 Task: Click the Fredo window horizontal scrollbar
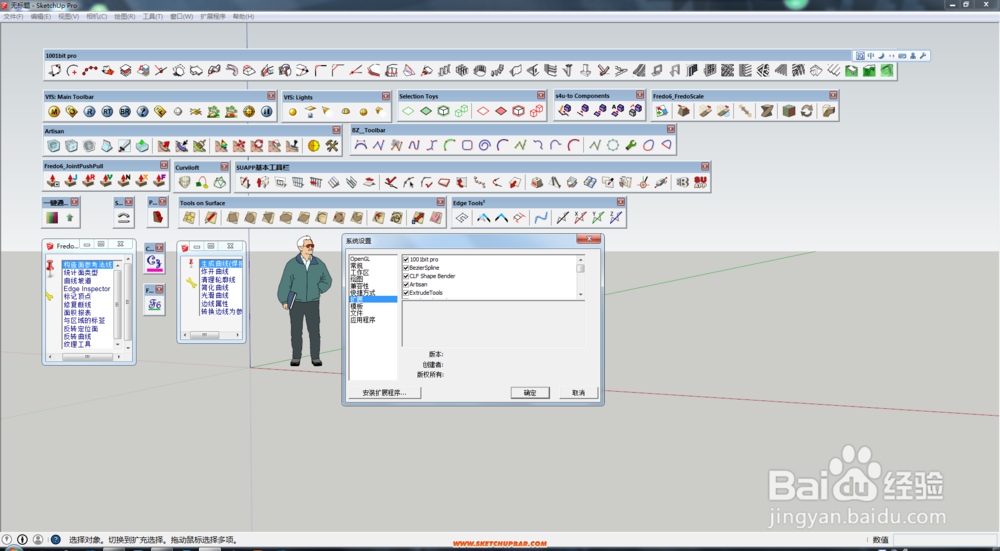87,357
